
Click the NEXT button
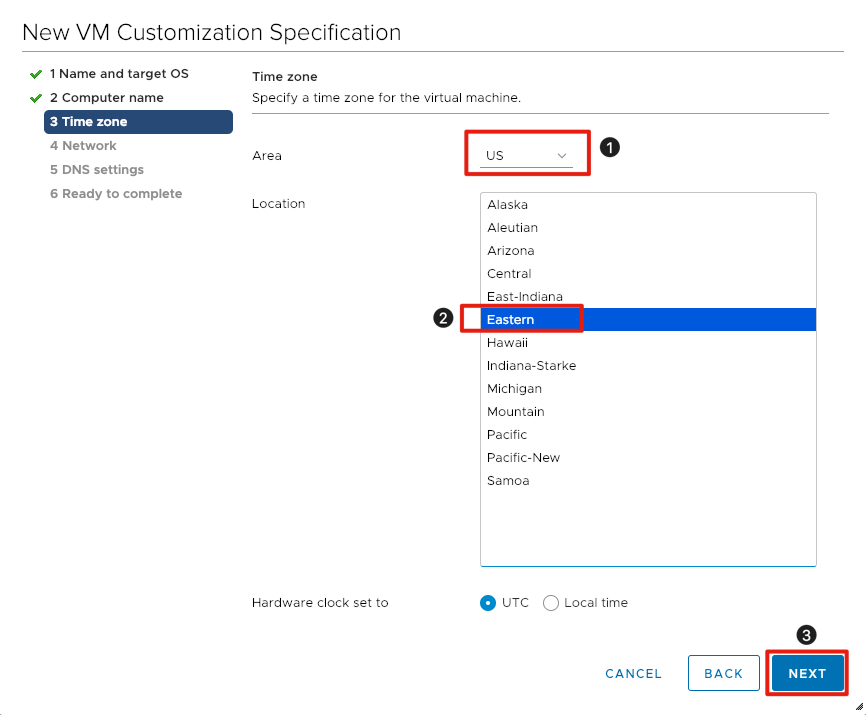pyautogui.click(x=807, y=673)
